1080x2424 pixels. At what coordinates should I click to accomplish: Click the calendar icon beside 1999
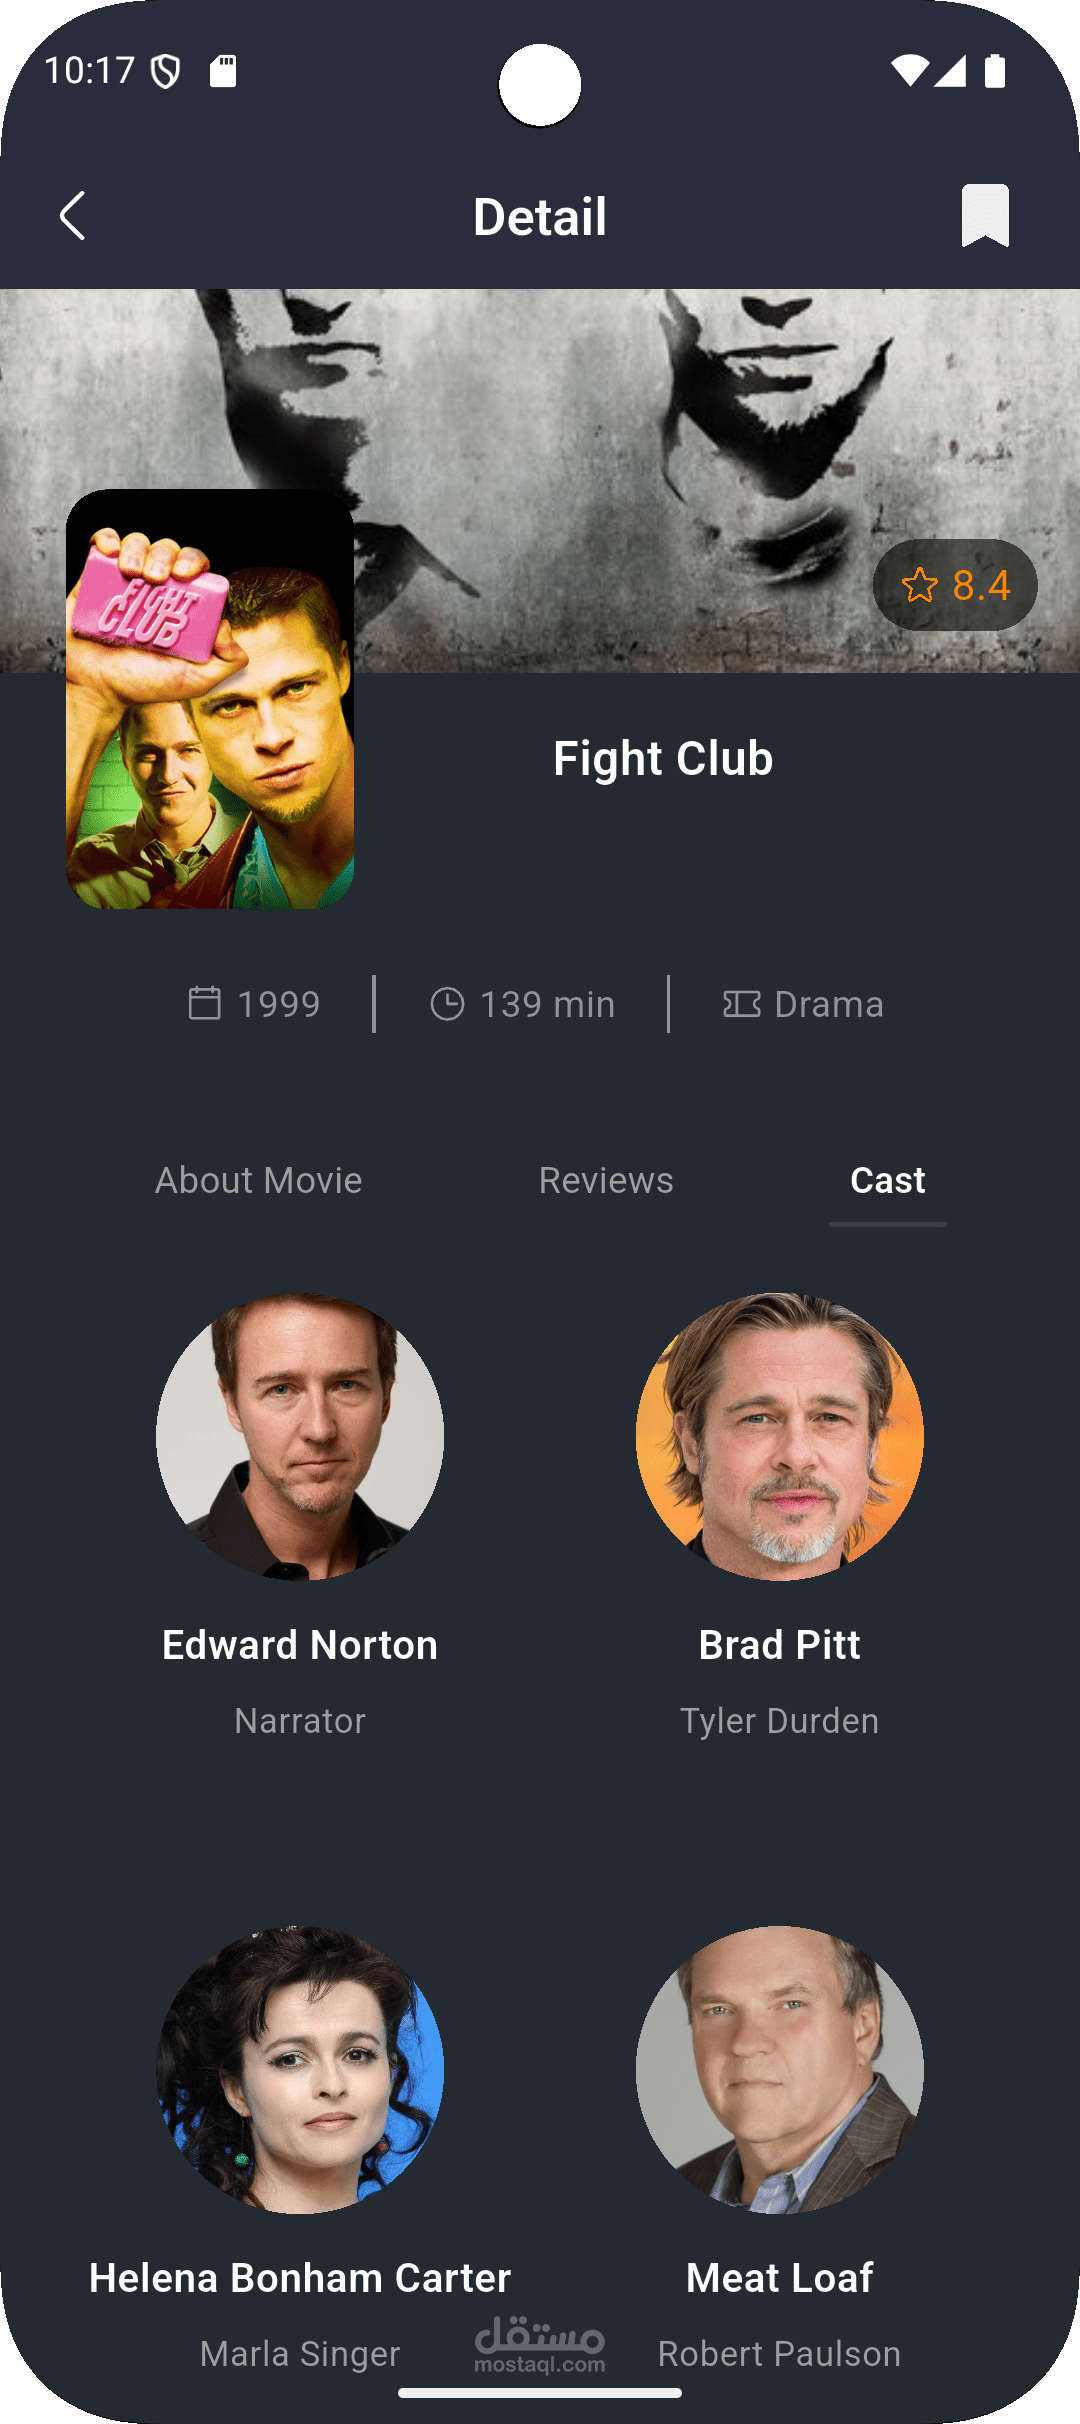click(x=204, y=1003)
